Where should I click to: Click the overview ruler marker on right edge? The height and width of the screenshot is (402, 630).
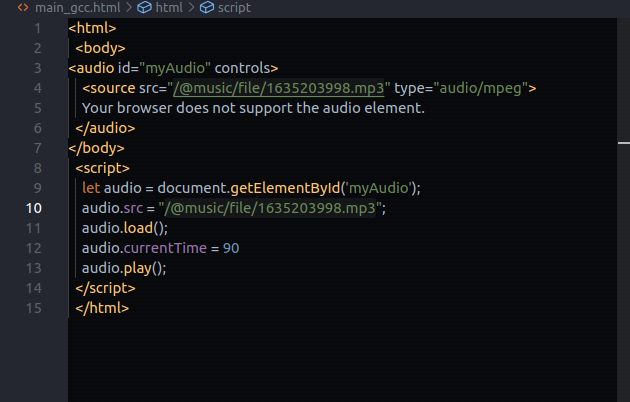[x=623, y=147]
